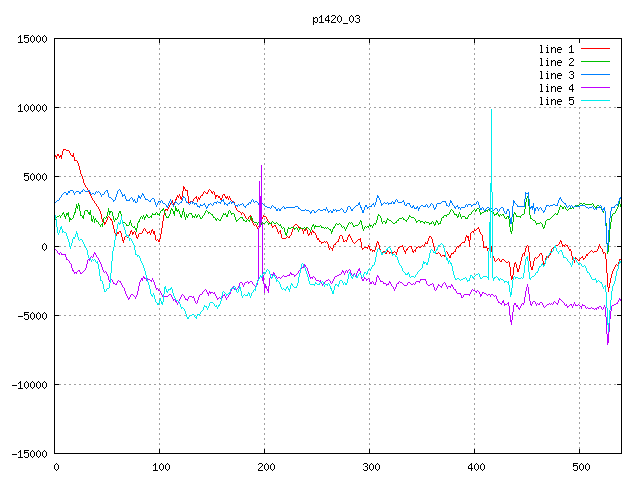The height and width of the screenshot is (480, 640).
Task: Select the 'line 2' legend label
Action: coord(556,62)
